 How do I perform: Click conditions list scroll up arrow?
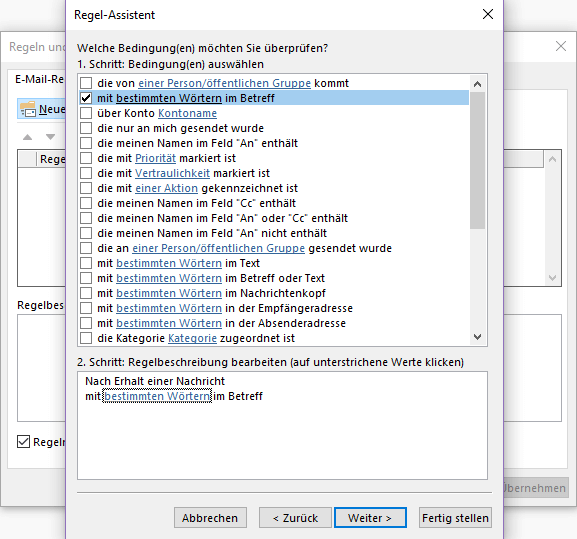(x=478, y=84)
